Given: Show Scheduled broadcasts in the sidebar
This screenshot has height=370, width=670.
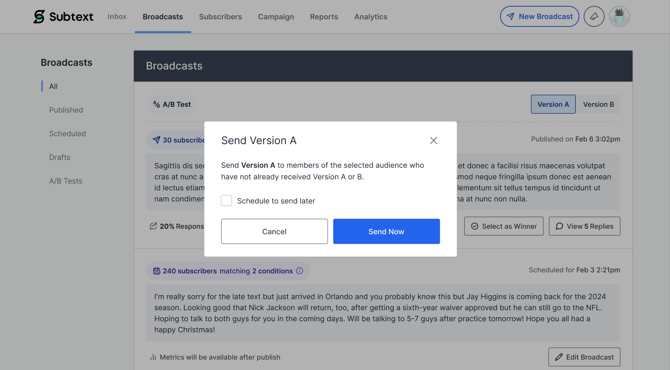Looking at the screenshot, I should click(68, 134).
